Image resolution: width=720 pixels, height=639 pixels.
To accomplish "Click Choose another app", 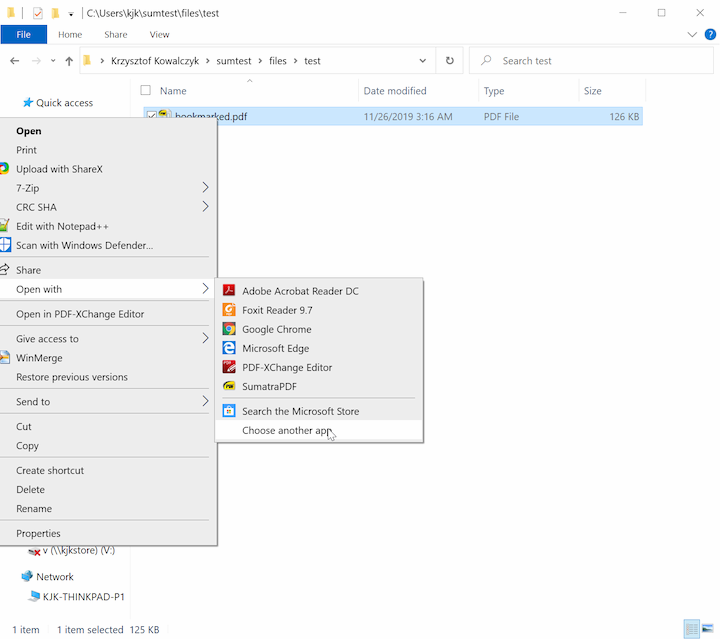I will (x=286, y=431).
